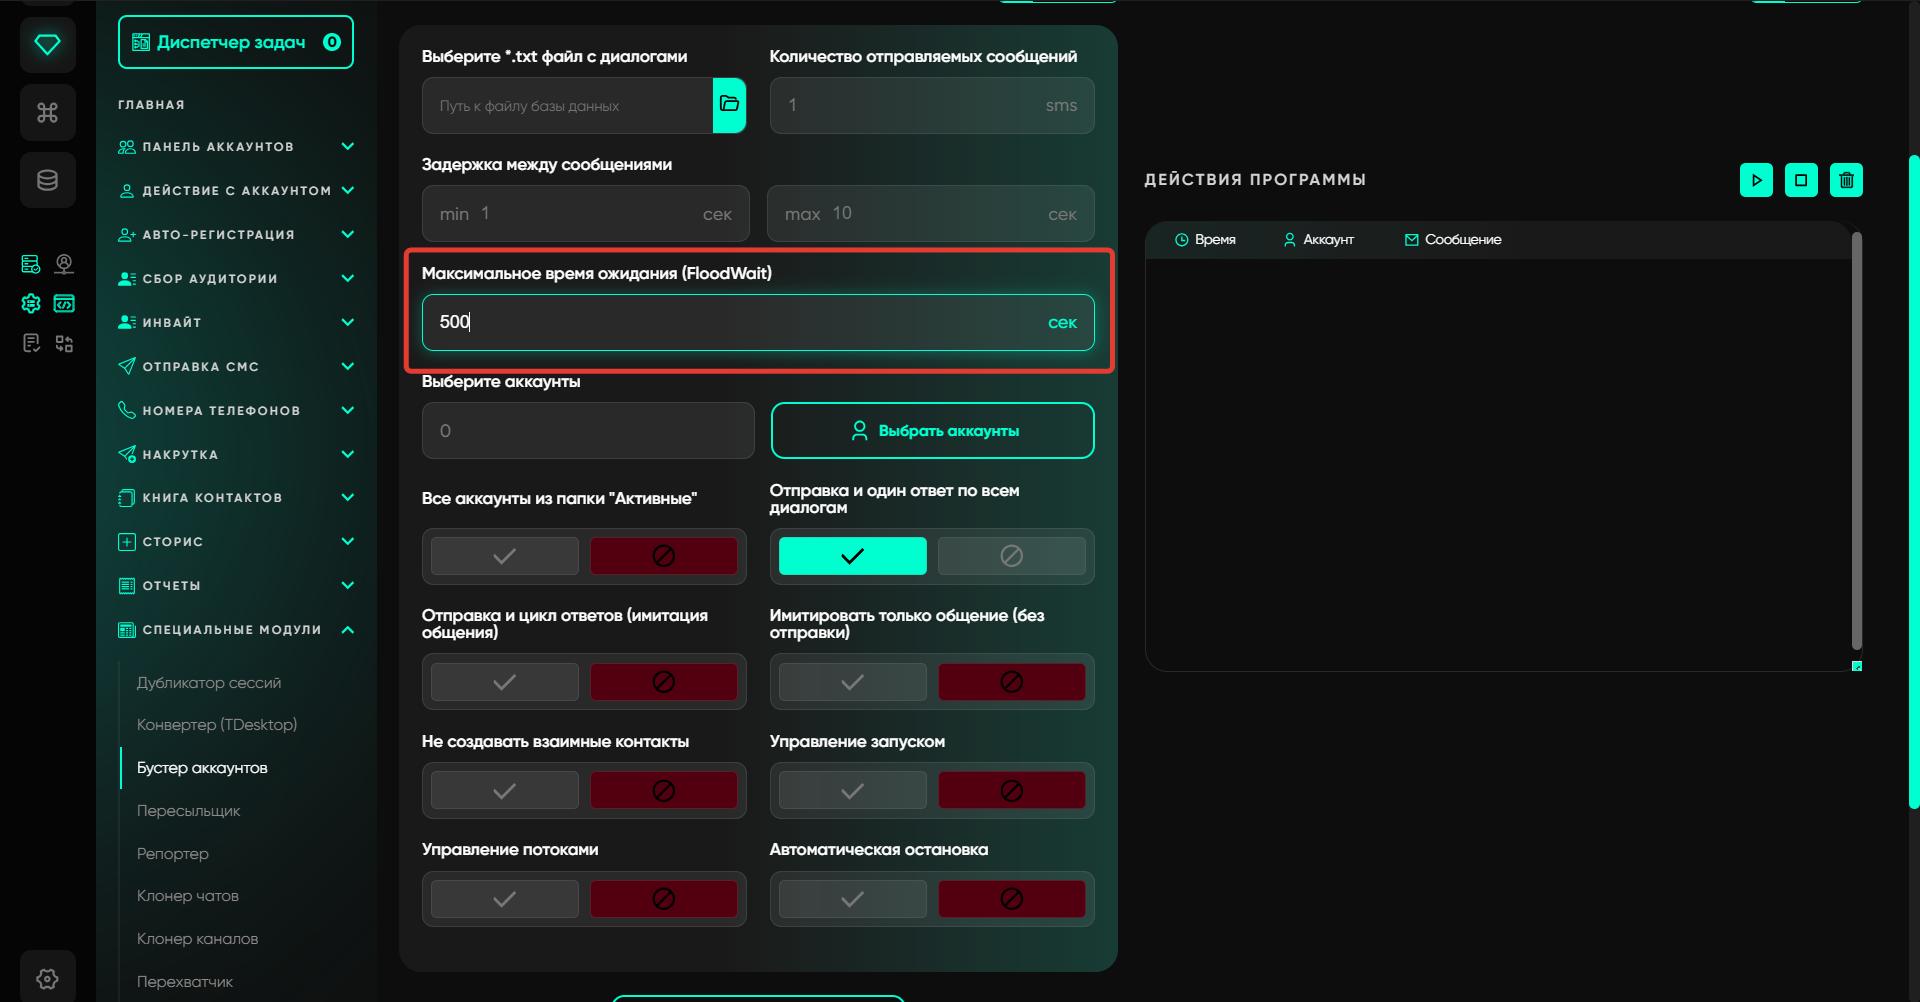Click the database icon in left rail
Viewport: 1920px width, 1002px height.
47,180
